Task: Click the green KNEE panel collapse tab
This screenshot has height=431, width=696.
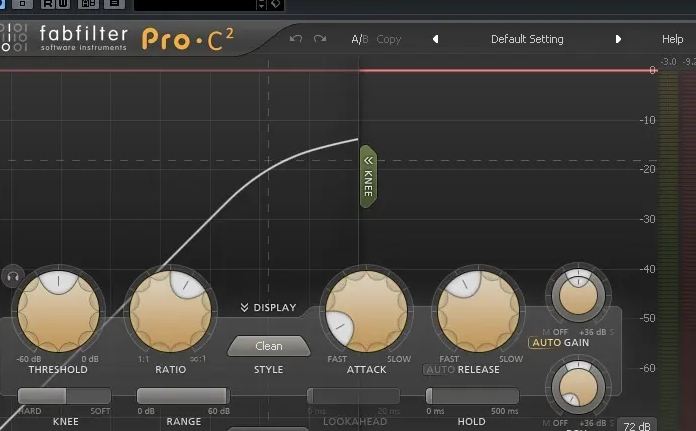Action: 368,176
